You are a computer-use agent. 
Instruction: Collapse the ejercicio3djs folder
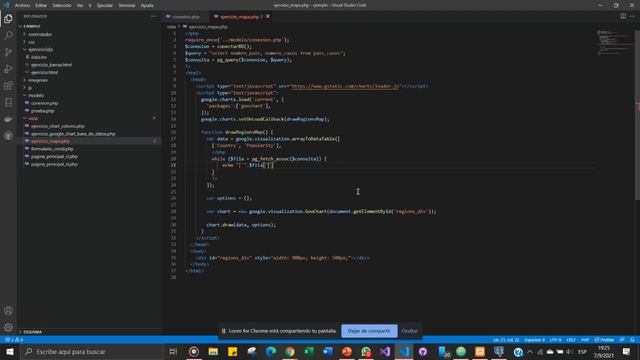click(x=40, y=49)
